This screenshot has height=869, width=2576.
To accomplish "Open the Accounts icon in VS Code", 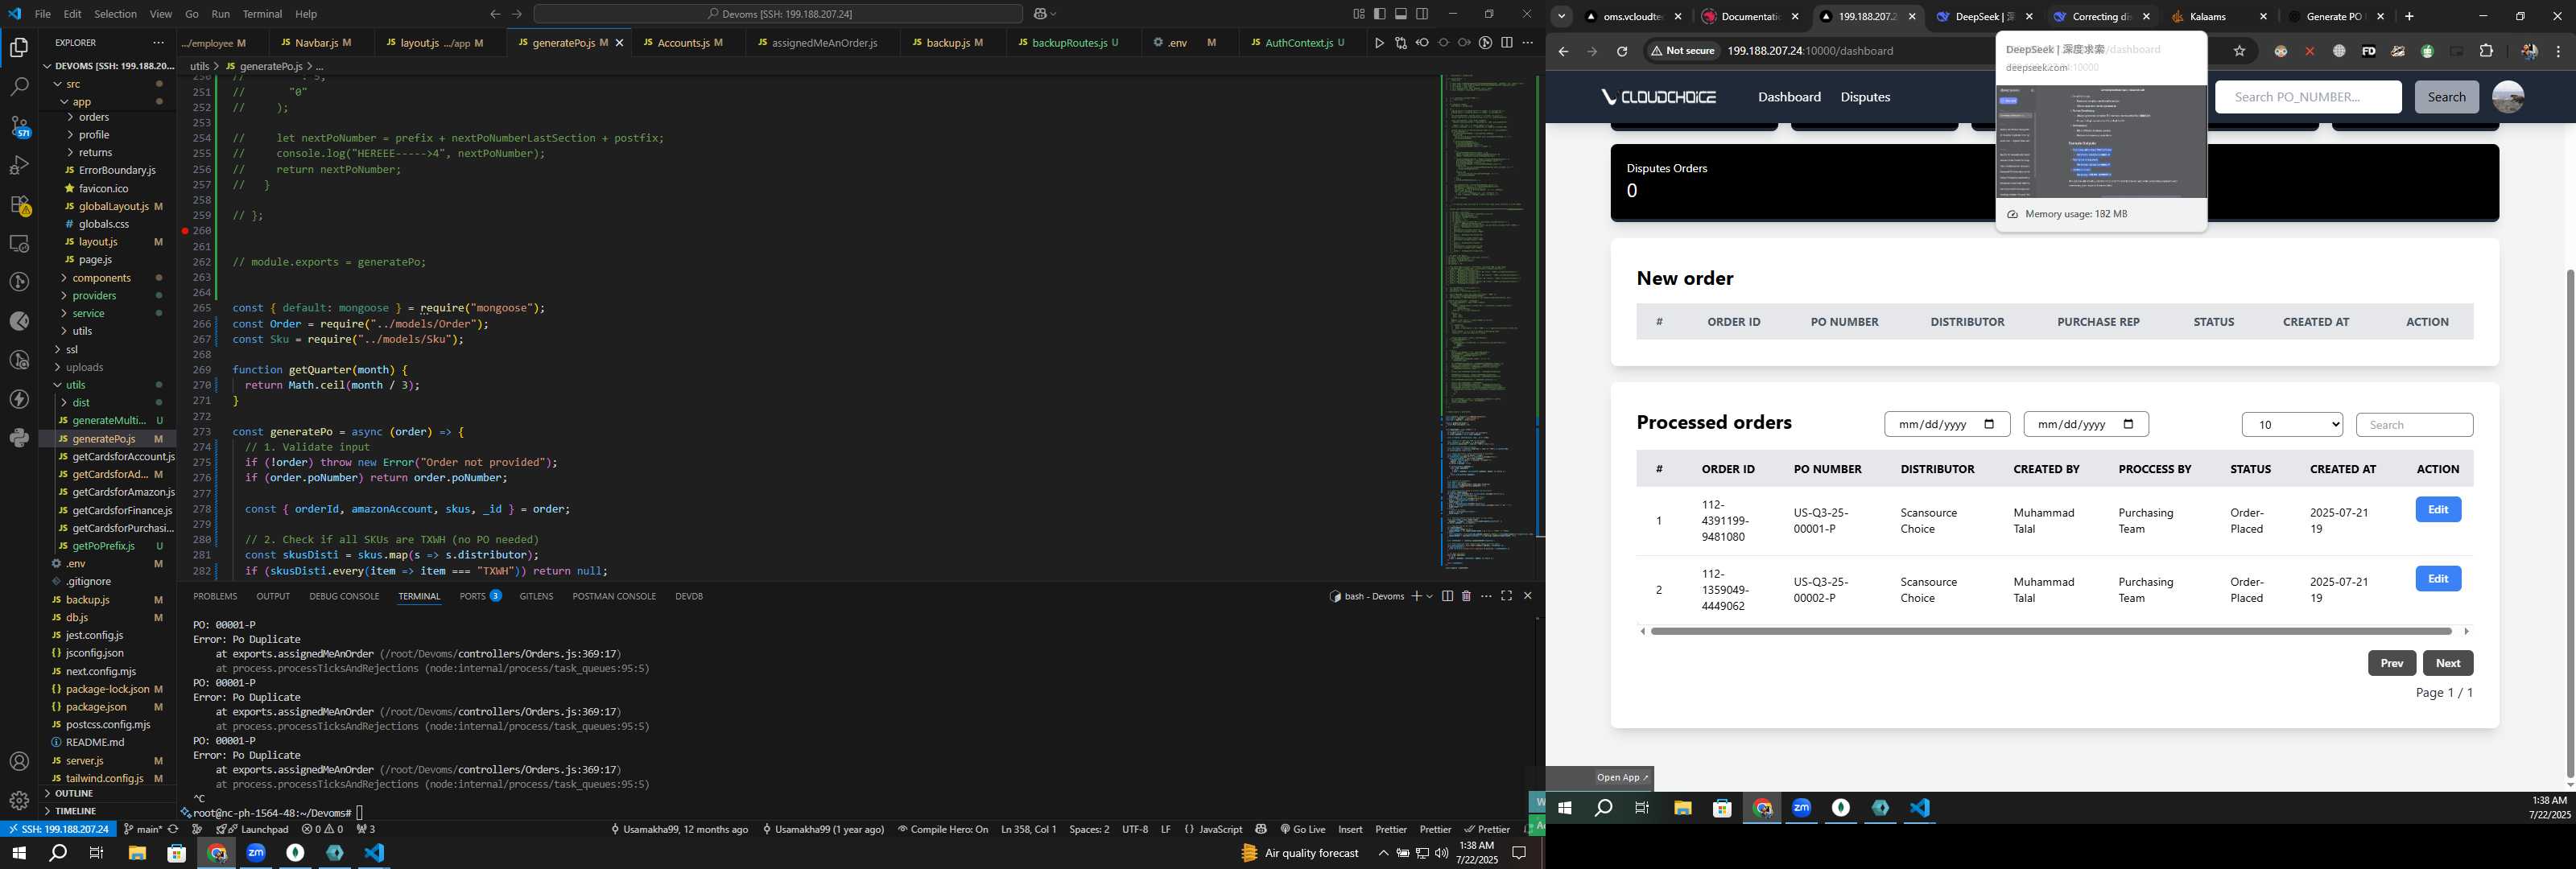I will (x=19, y=762).
